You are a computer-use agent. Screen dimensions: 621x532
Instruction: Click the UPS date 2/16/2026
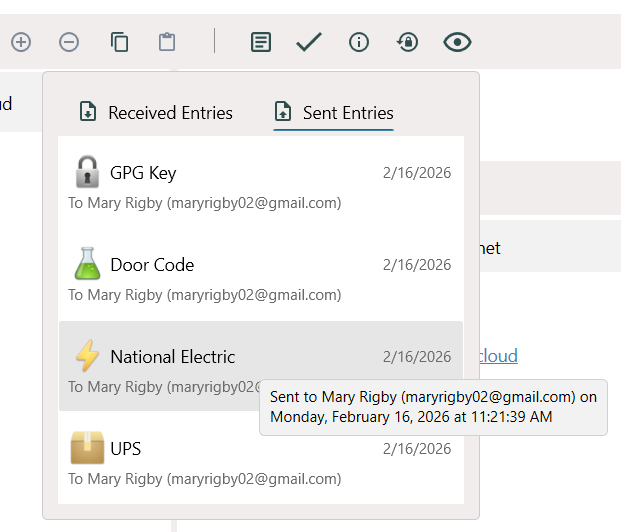(x=417, y=449)
